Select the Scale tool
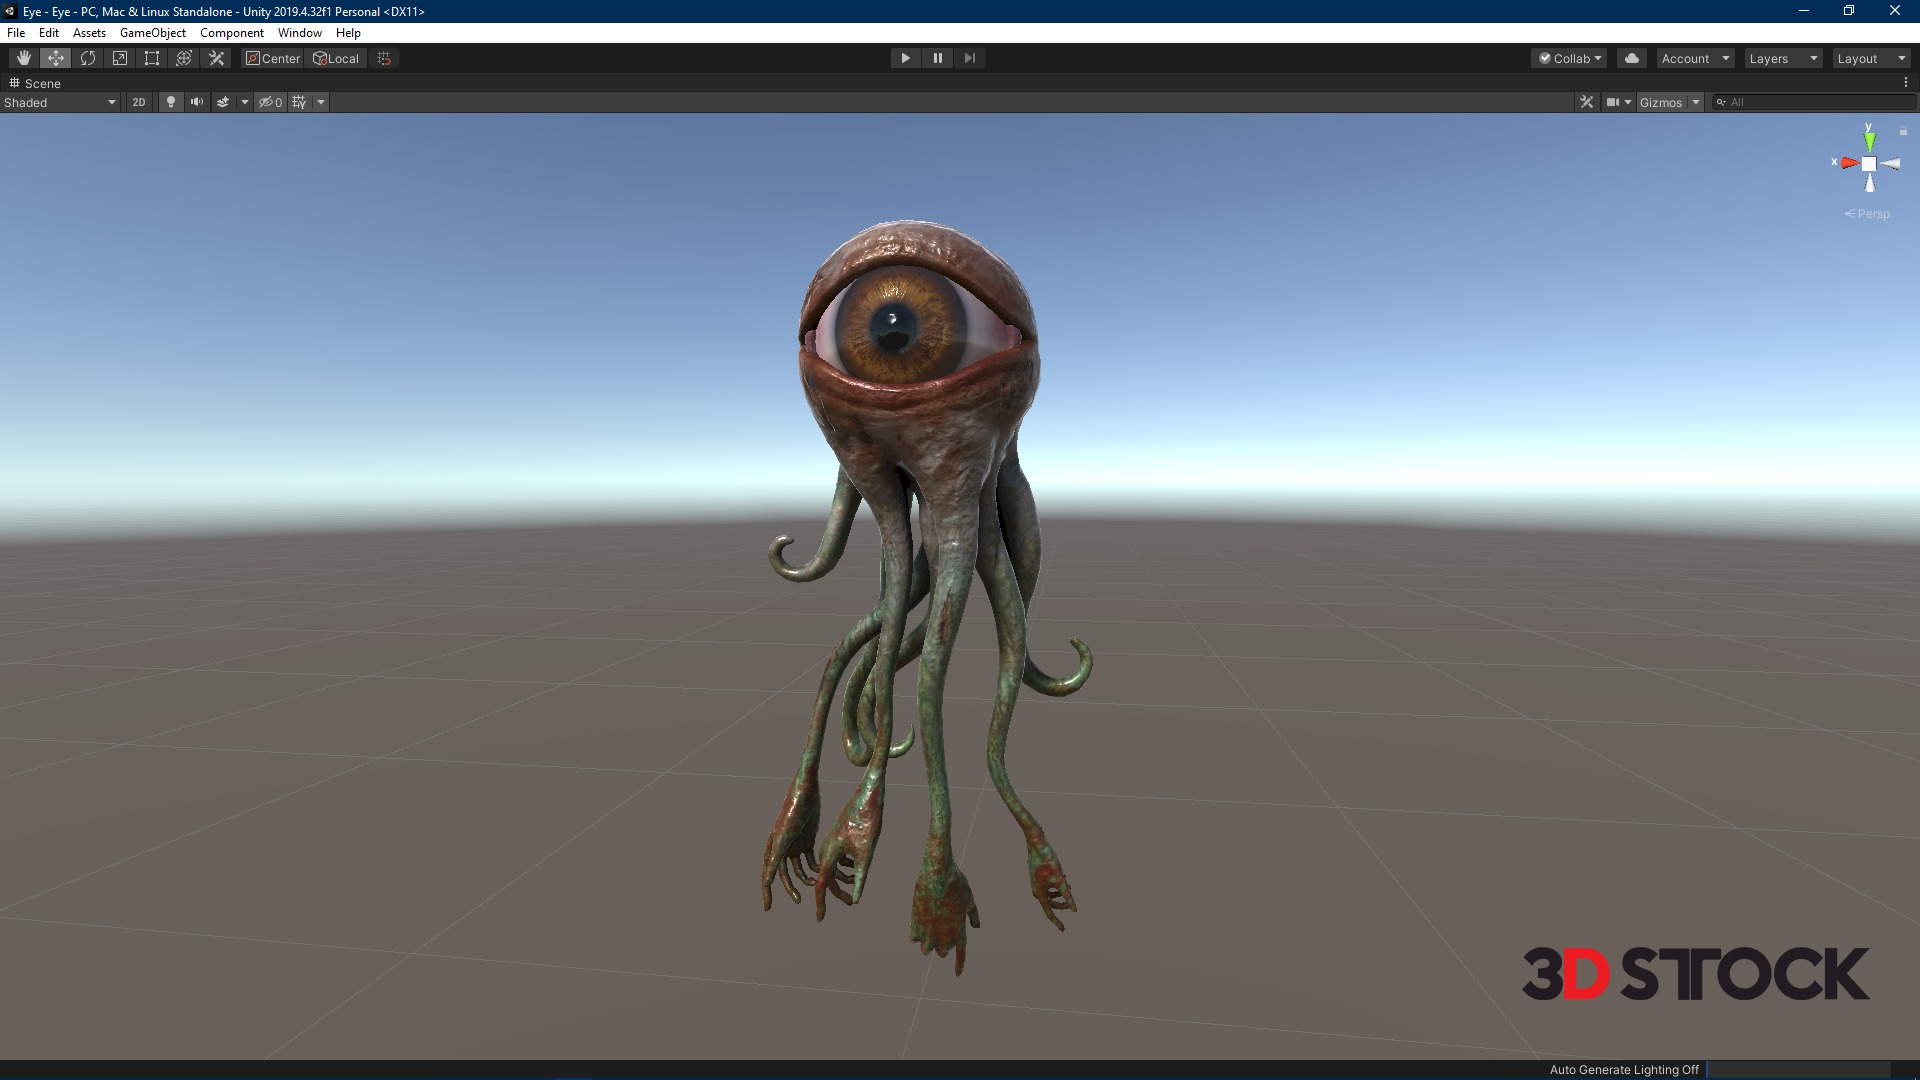Screen dimensions: 1920x1080 120,58
